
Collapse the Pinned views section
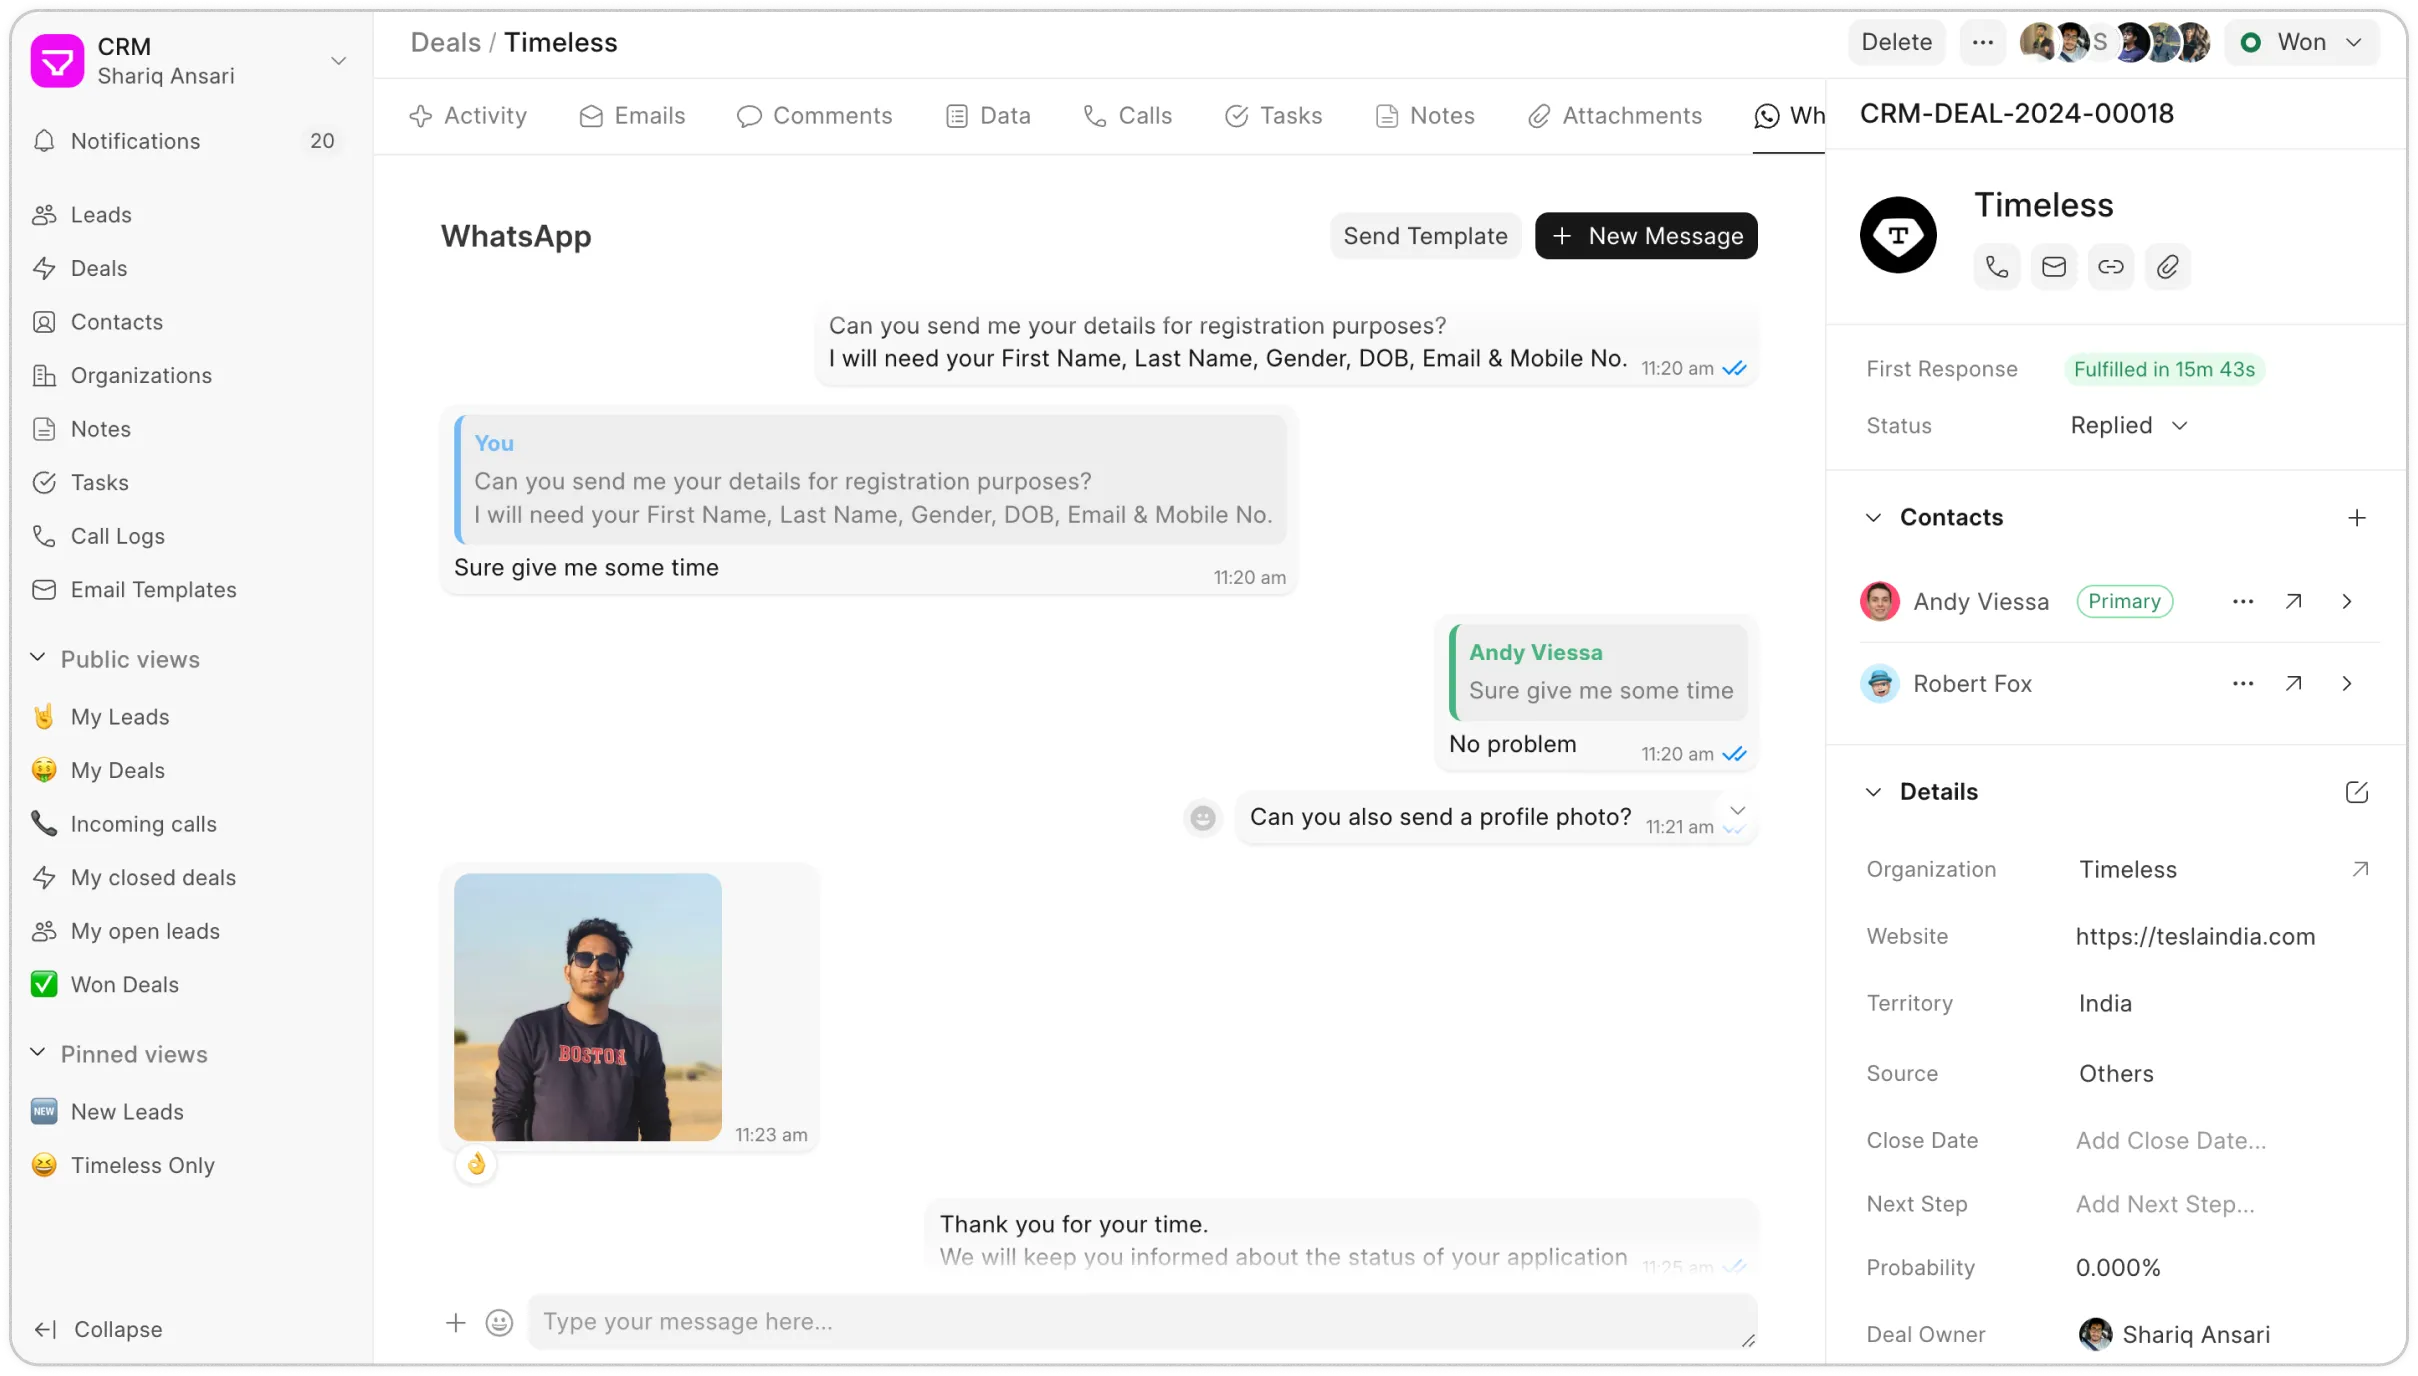pyautogui.click(x=38, y=1054)
